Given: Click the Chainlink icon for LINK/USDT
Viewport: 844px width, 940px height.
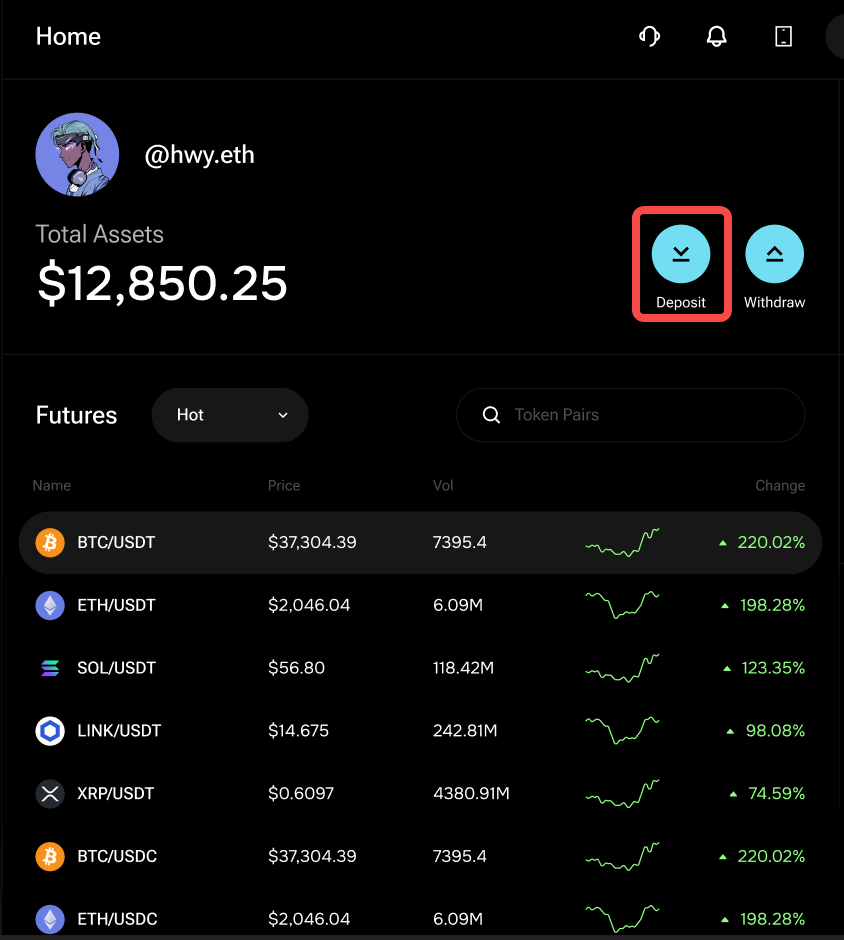Looking at the screenshot, I should 50,731.
